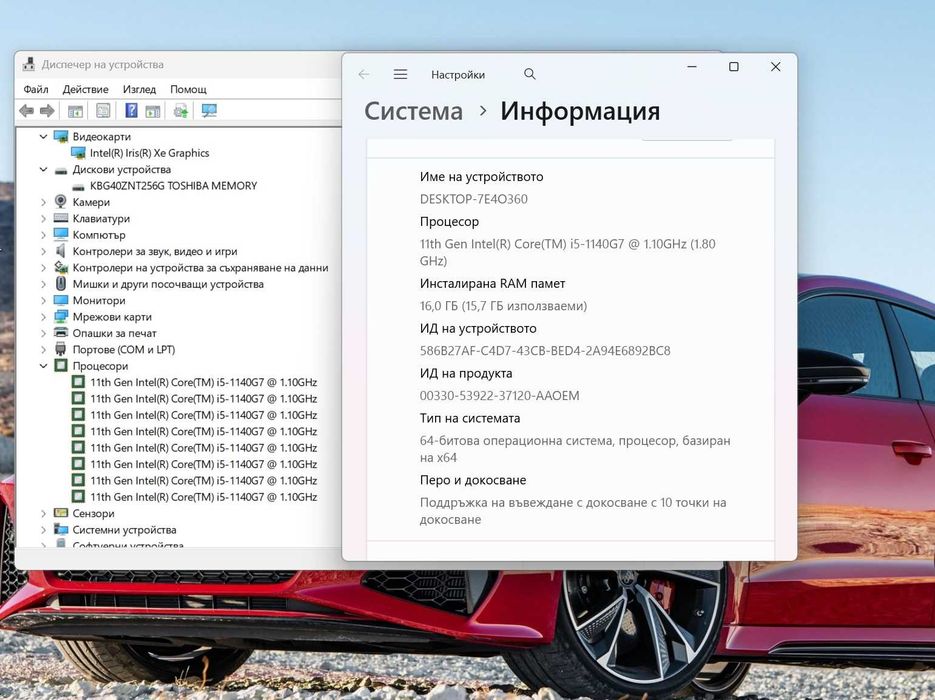Click the Портове (COM и LPT) plug icon

pos(61,349)
